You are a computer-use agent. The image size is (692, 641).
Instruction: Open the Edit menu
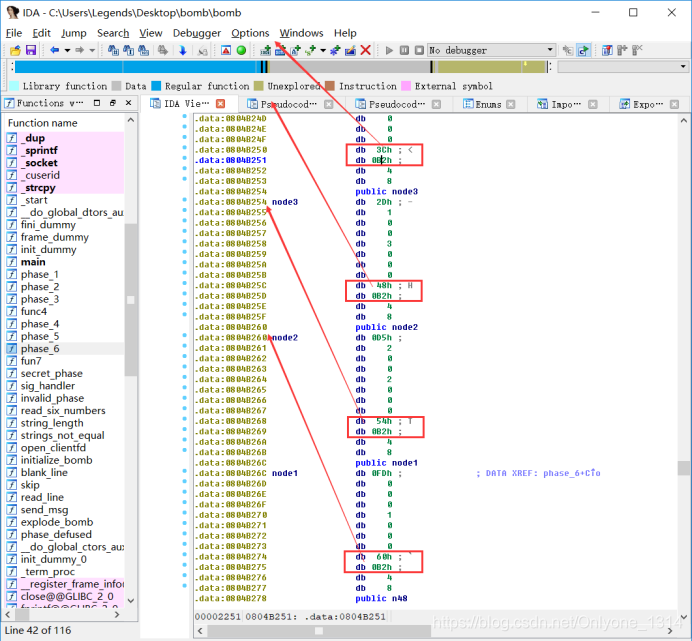(41, 33)
